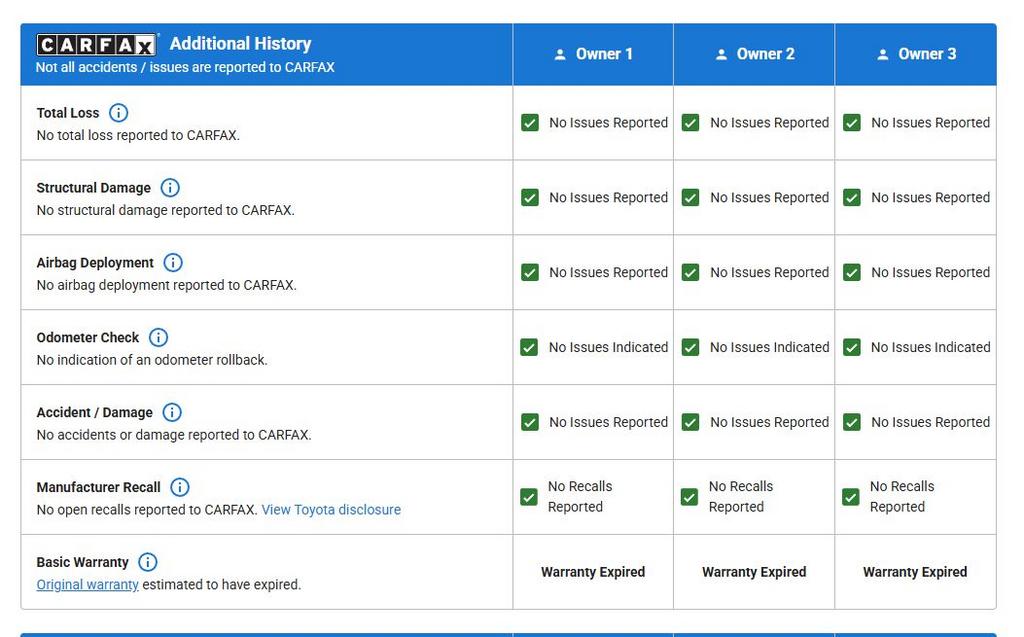The width and height of the screenshot is (1024, 637).
Task: Click Owner 2 No Recalls Reported checkmark
Action: [689, 497]
